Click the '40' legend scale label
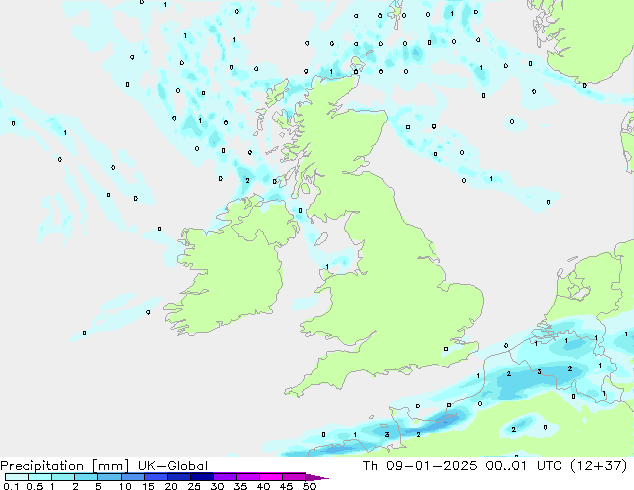634x490 pixels. coord(263,486)
